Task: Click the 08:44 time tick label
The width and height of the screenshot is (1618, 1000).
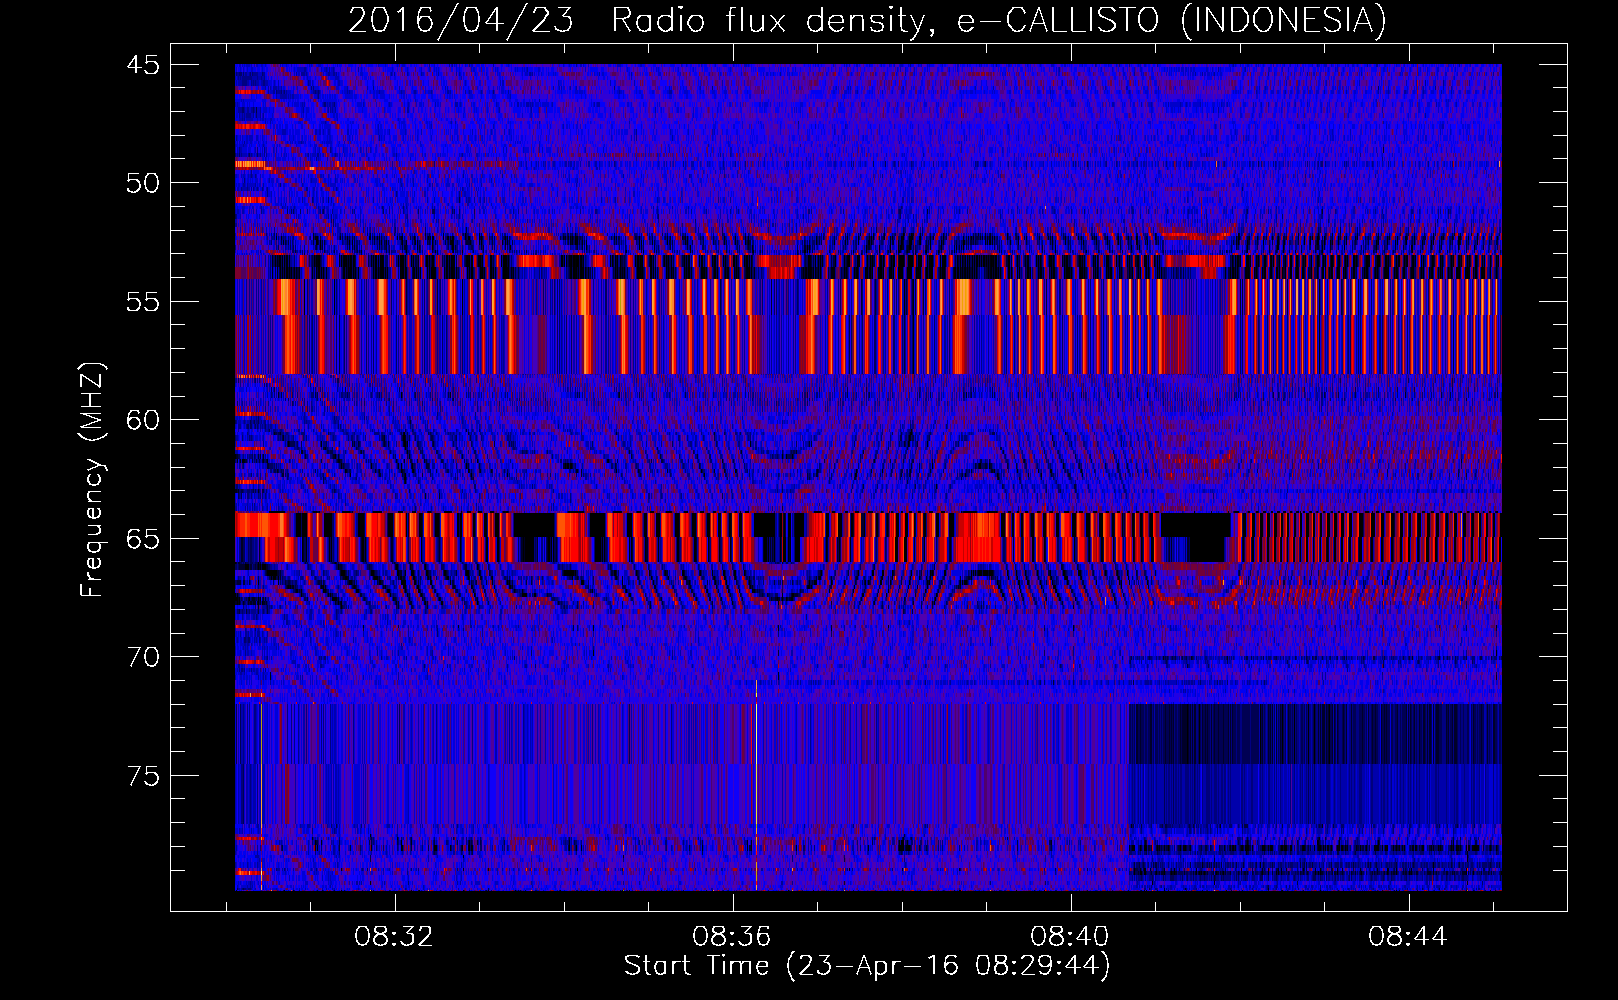Action: pos(1408,937)
